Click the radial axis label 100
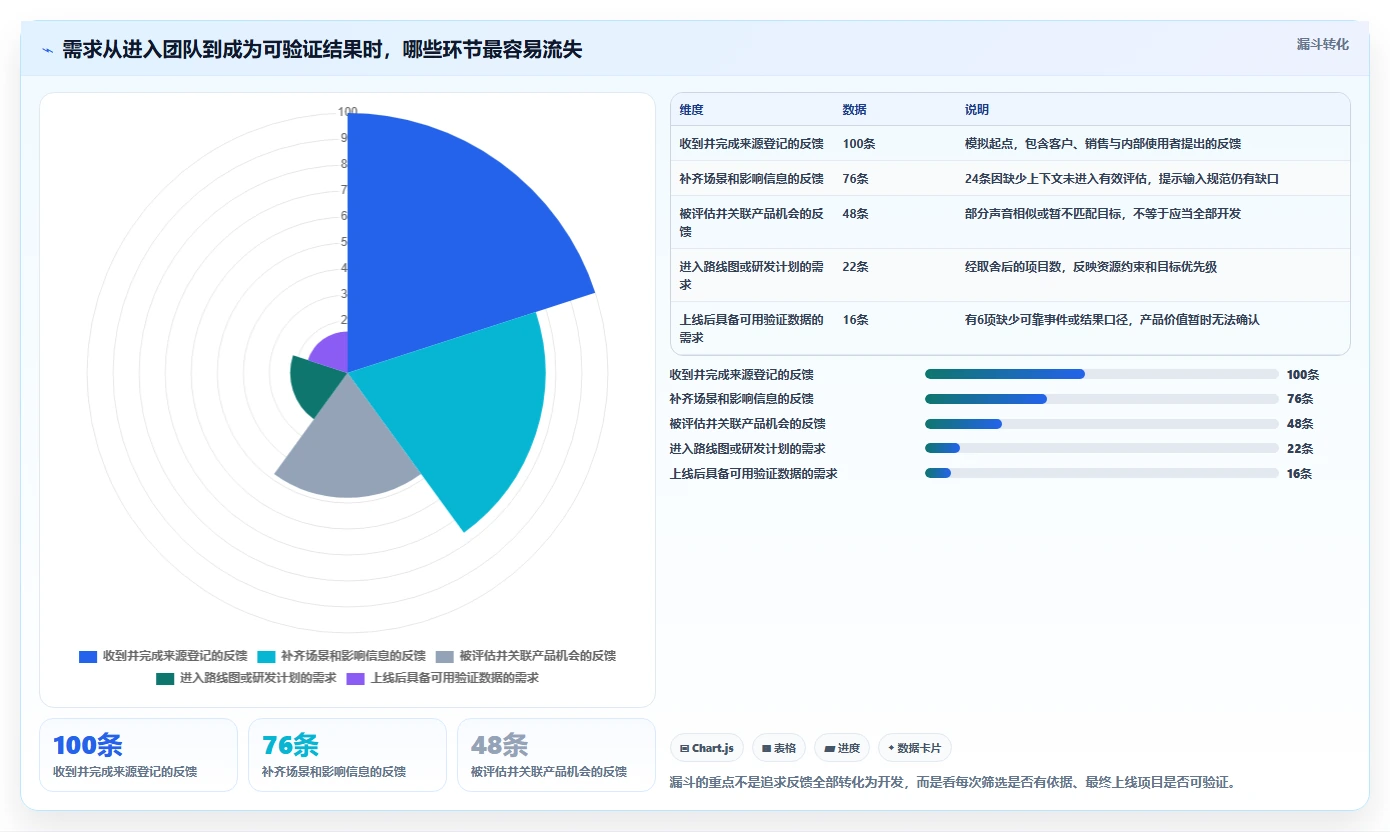Screen dimensions: 1390x832 point(348,112)
